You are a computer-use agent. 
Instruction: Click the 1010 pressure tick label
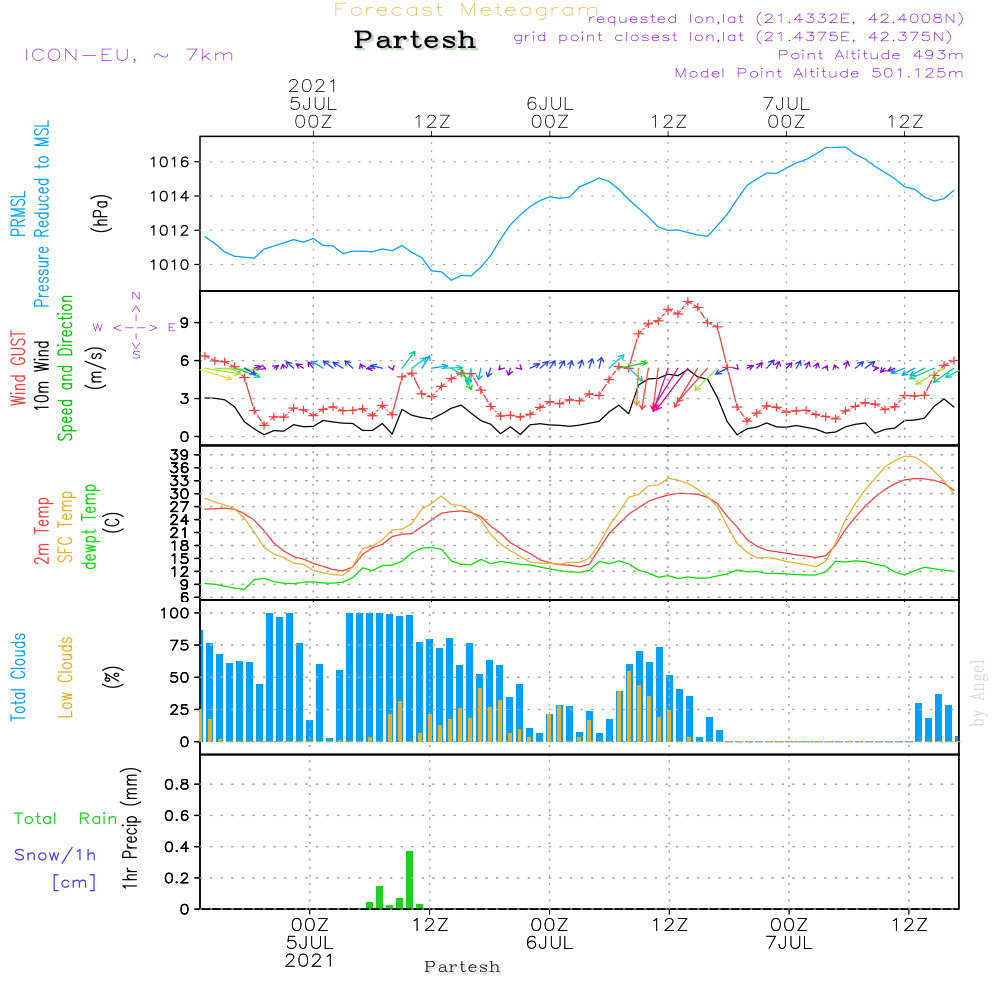tap(170, 265)
